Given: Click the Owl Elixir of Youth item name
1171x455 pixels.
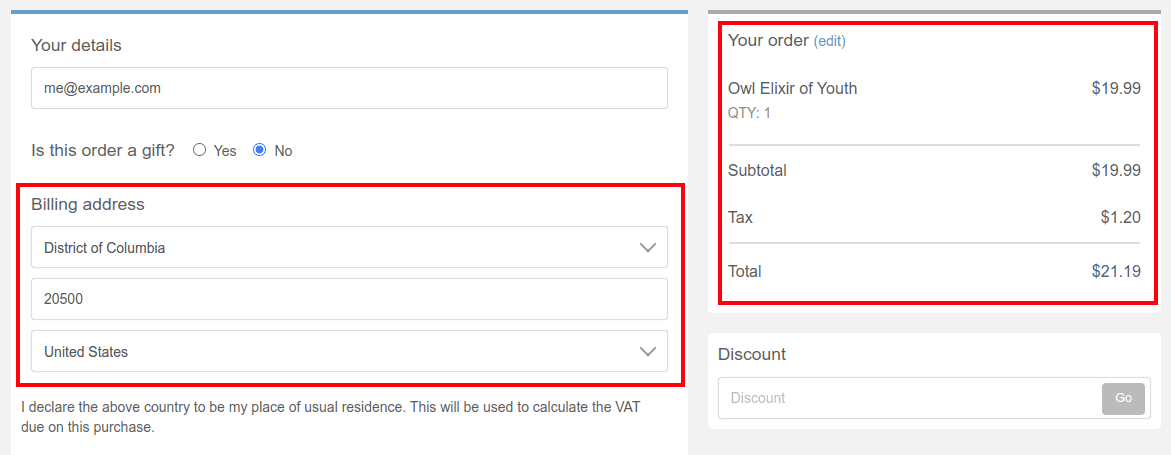Looking at the screenshot, I should pyautogui.click(x=792, y=88).
